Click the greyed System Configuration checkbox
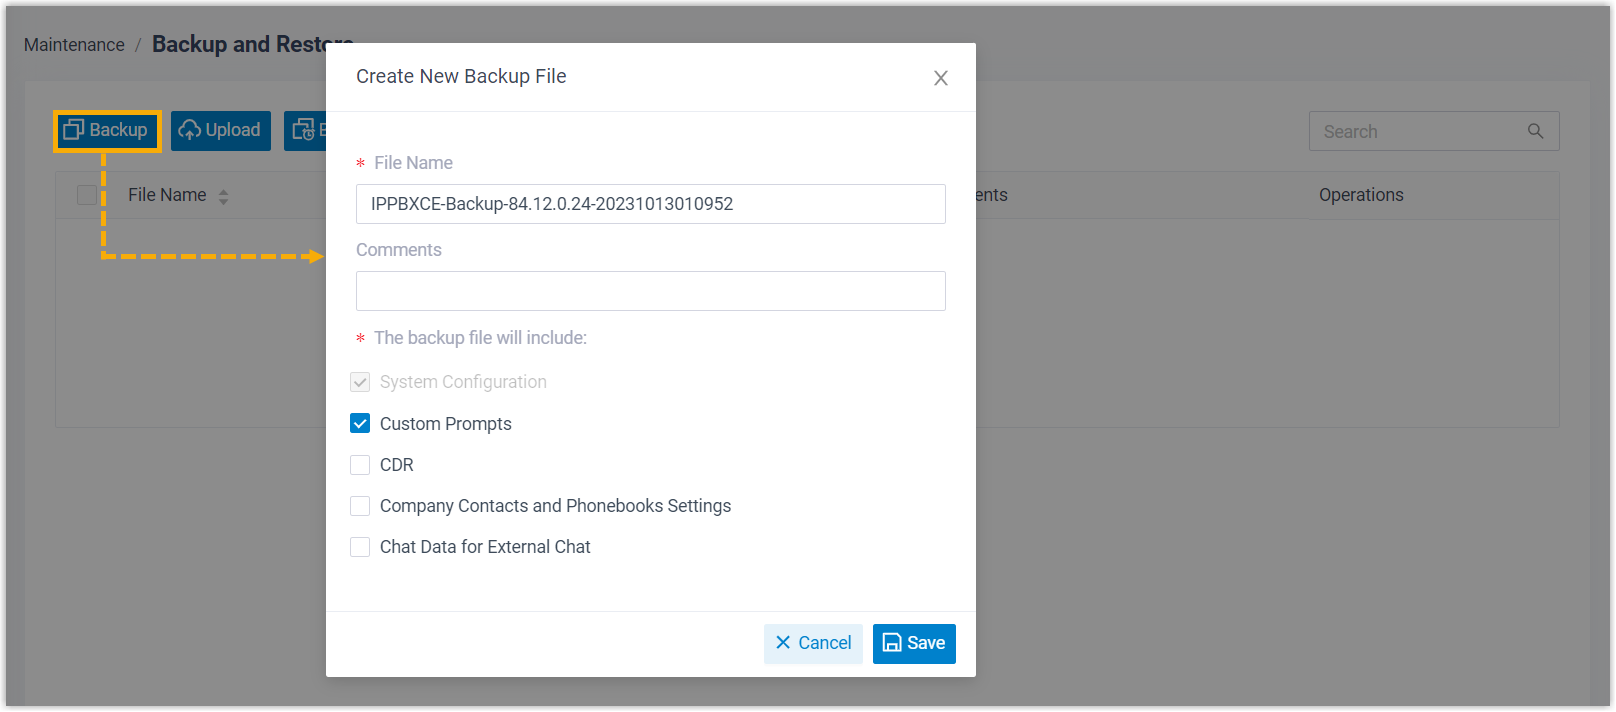Viewport: 1616px width, 712px height. tap(360, 382)
